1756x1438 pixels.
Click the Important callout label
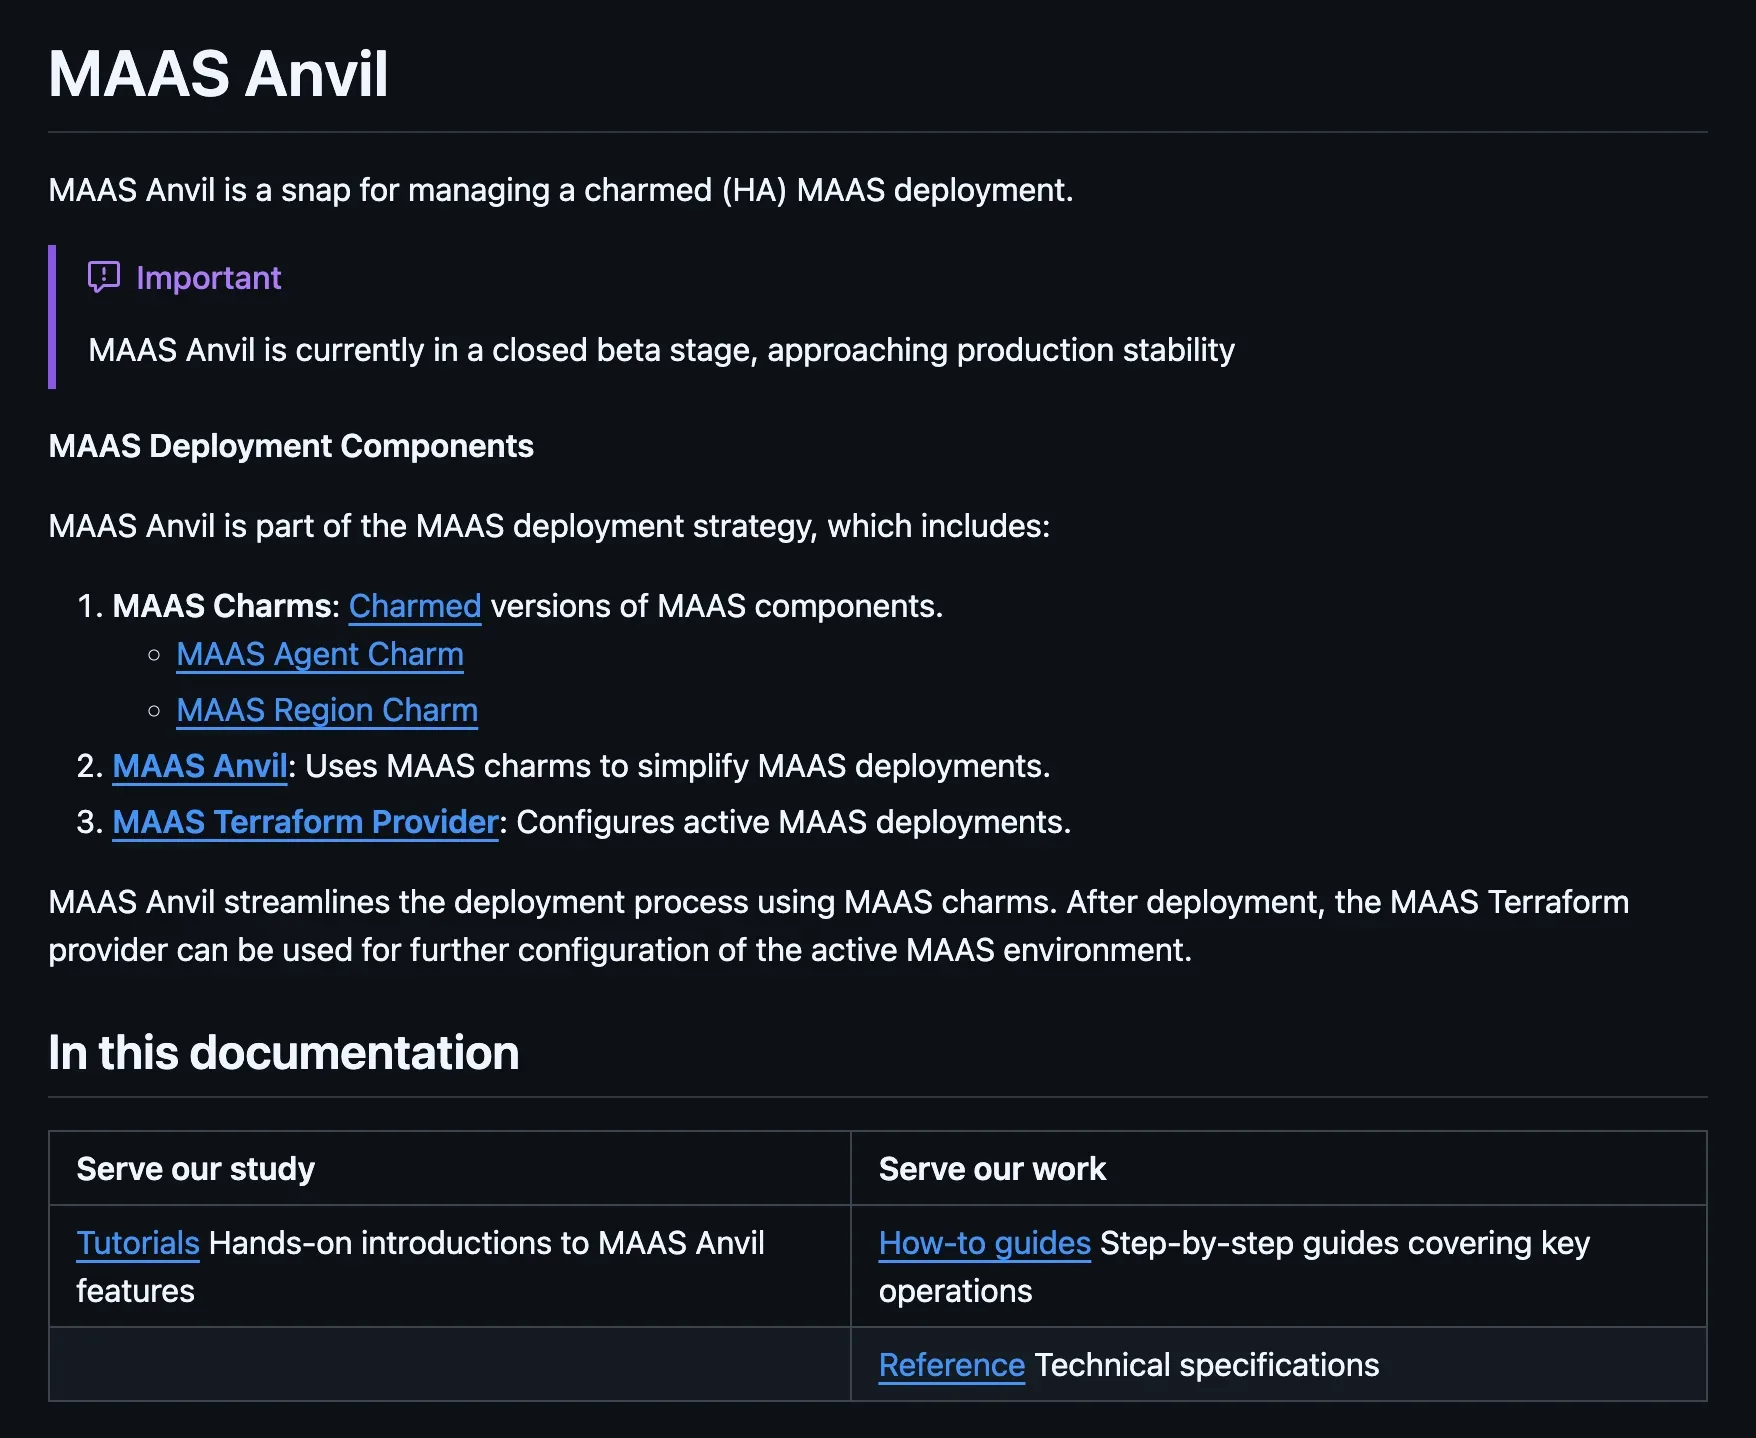(x=209, y=277)
